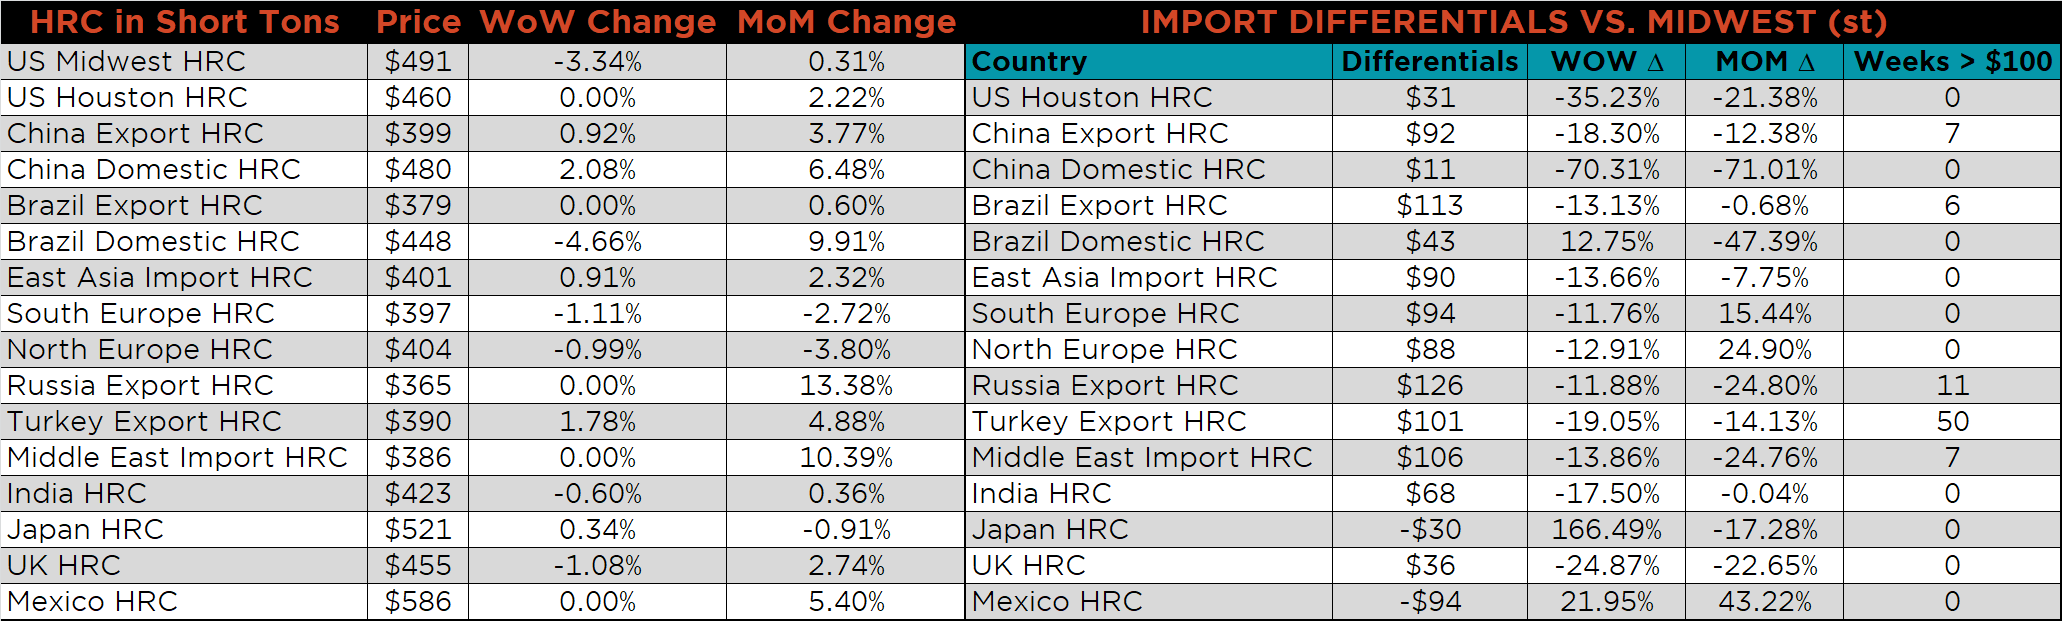
Task: Click the WOW Δ column header
Action: 1606,62
